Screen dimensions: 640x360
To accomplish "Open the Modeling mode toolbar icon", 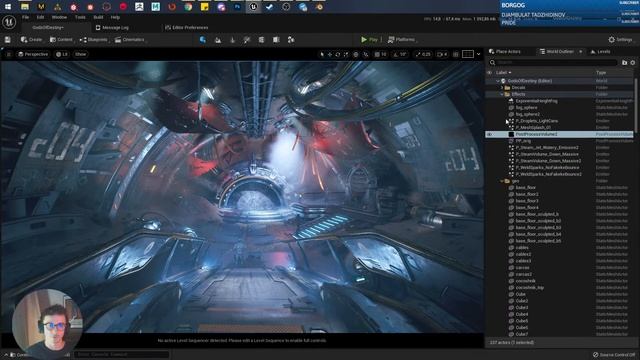I will (x=262, y=40).
